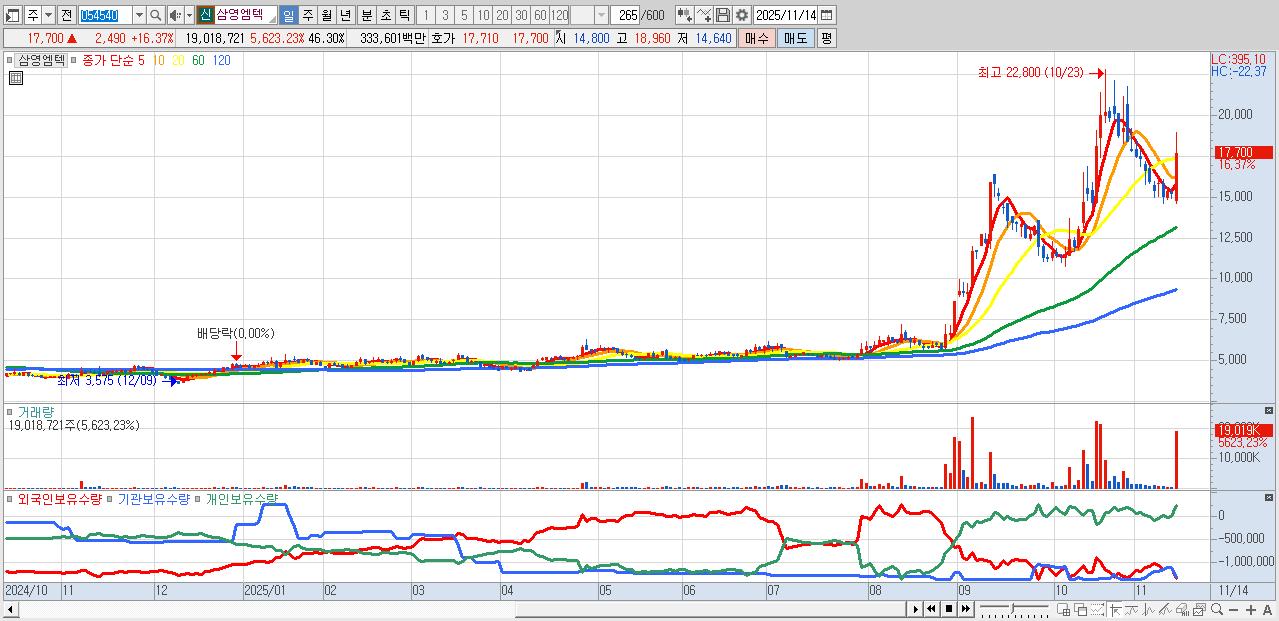Open the dropdown arrow beside the speaker icon
This screenshot has height=621, width=1279.
pos(189,15)
